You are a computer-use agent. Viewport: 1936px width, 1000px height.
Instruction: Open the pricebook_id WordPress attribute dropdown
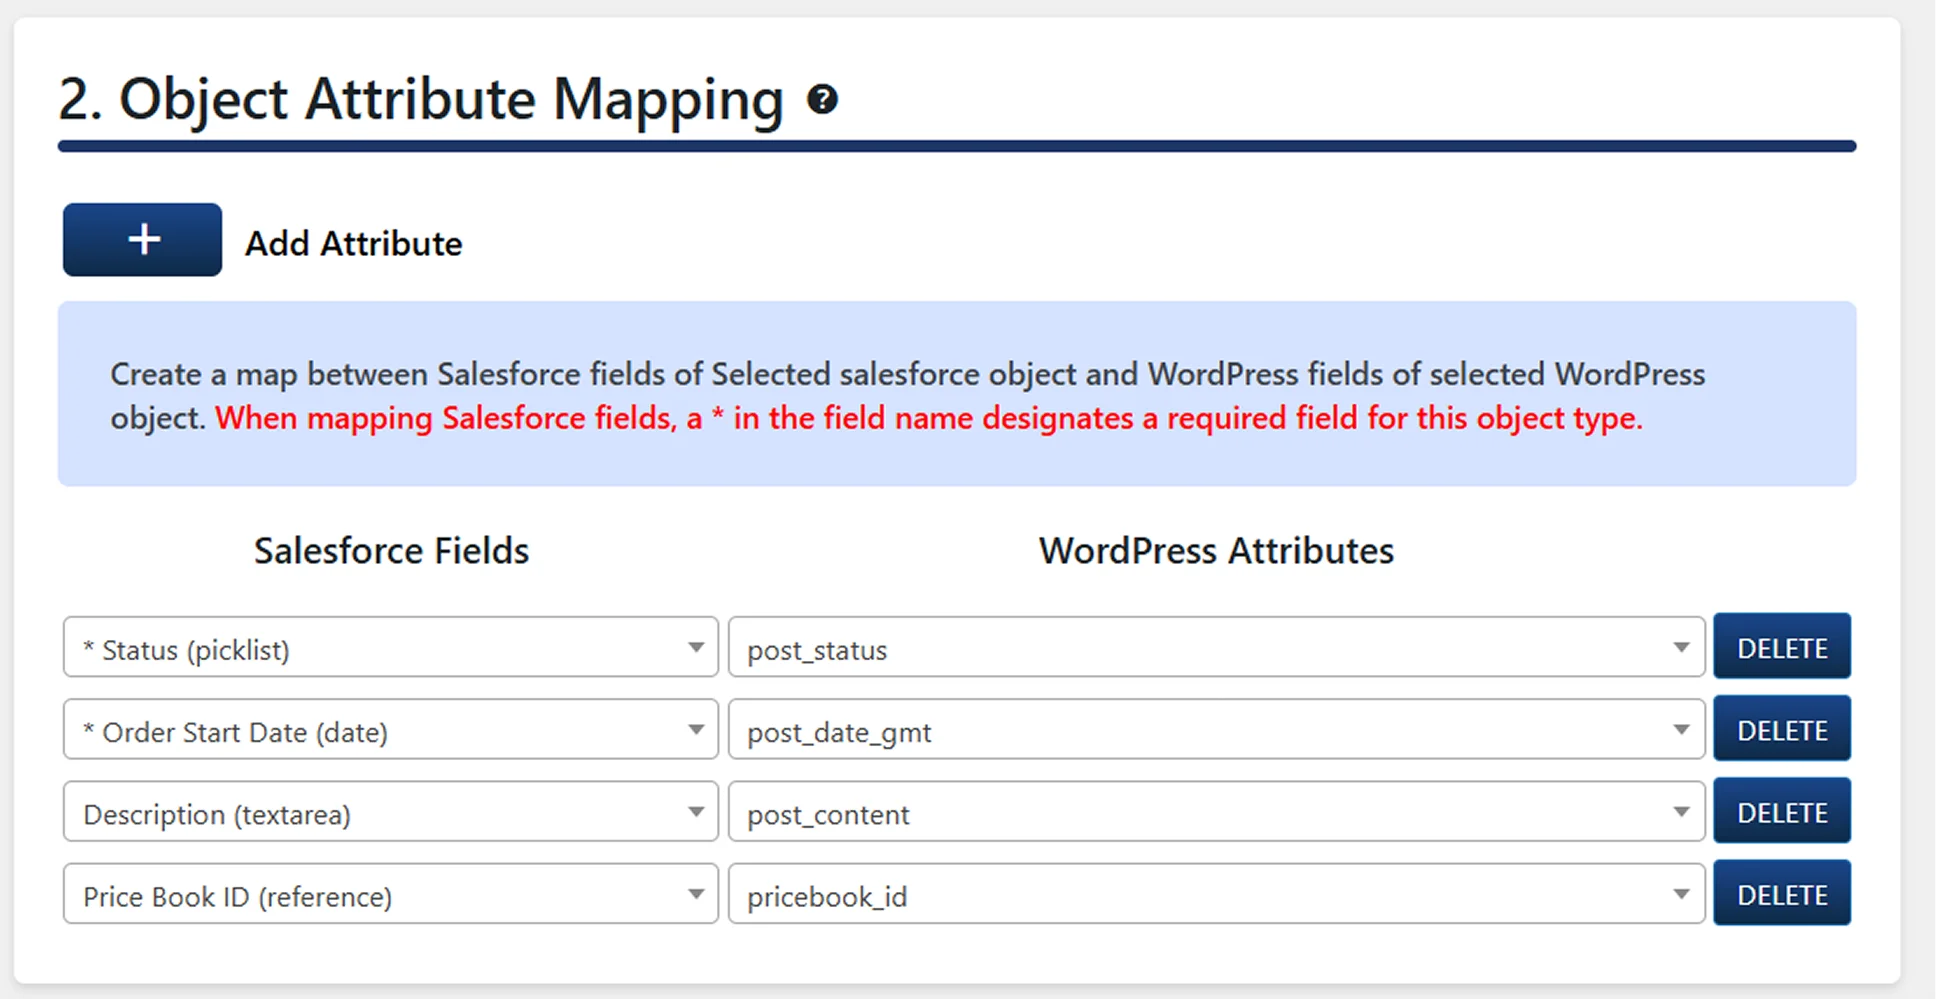pos(1216,894)
